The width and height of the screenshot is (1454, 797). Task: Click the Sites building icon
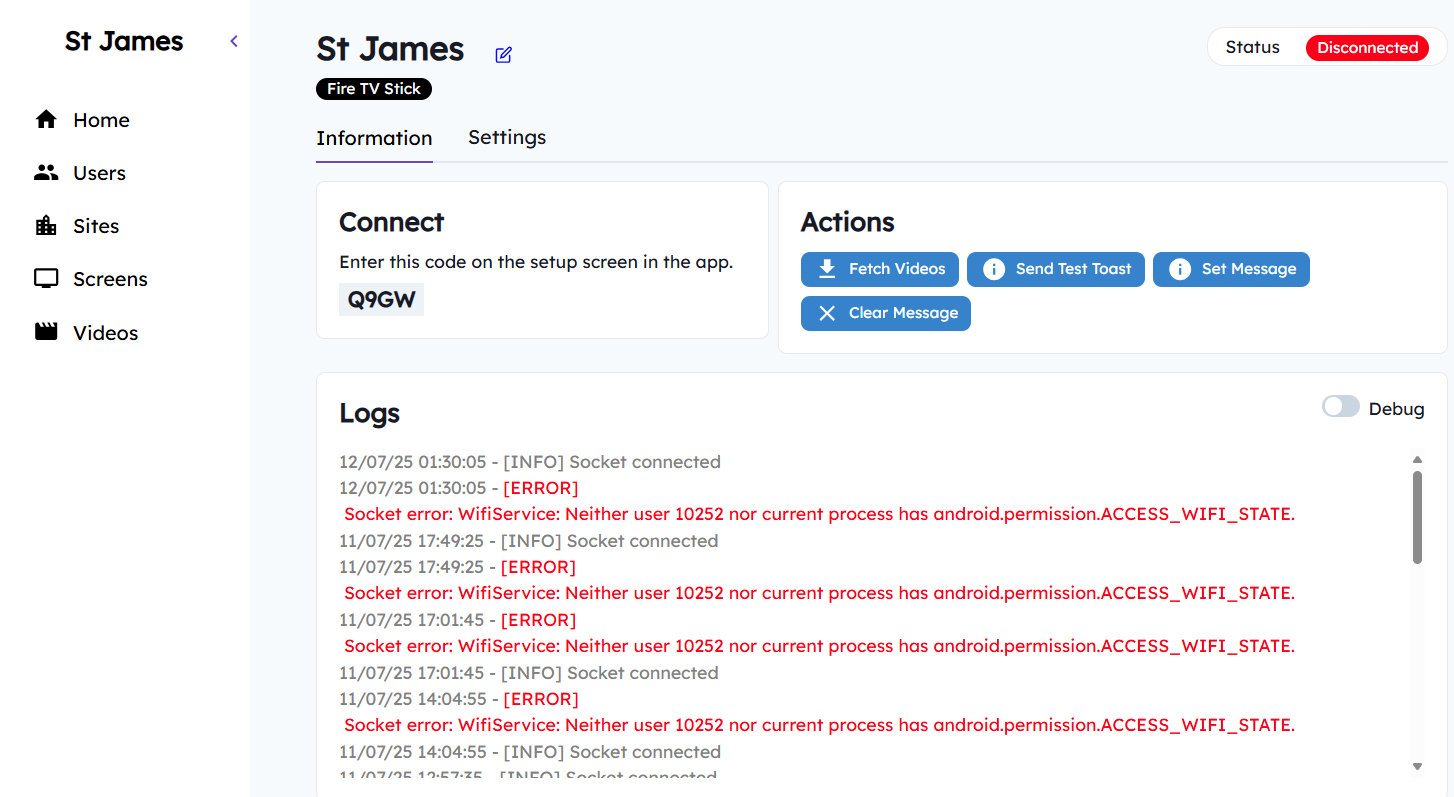tap(46, 226)
